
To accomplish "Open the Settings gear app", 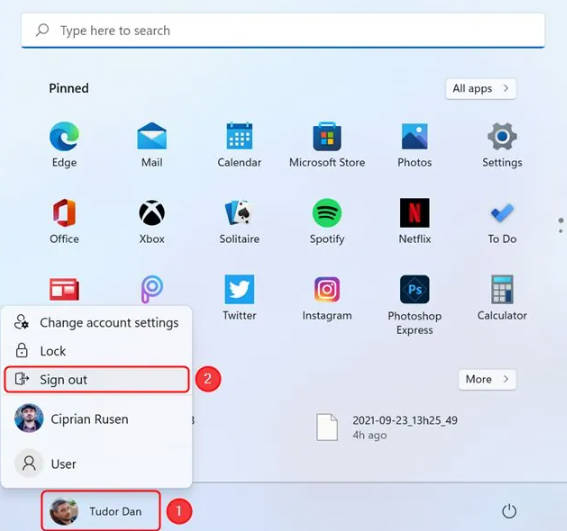I will [x=502, y=144].
